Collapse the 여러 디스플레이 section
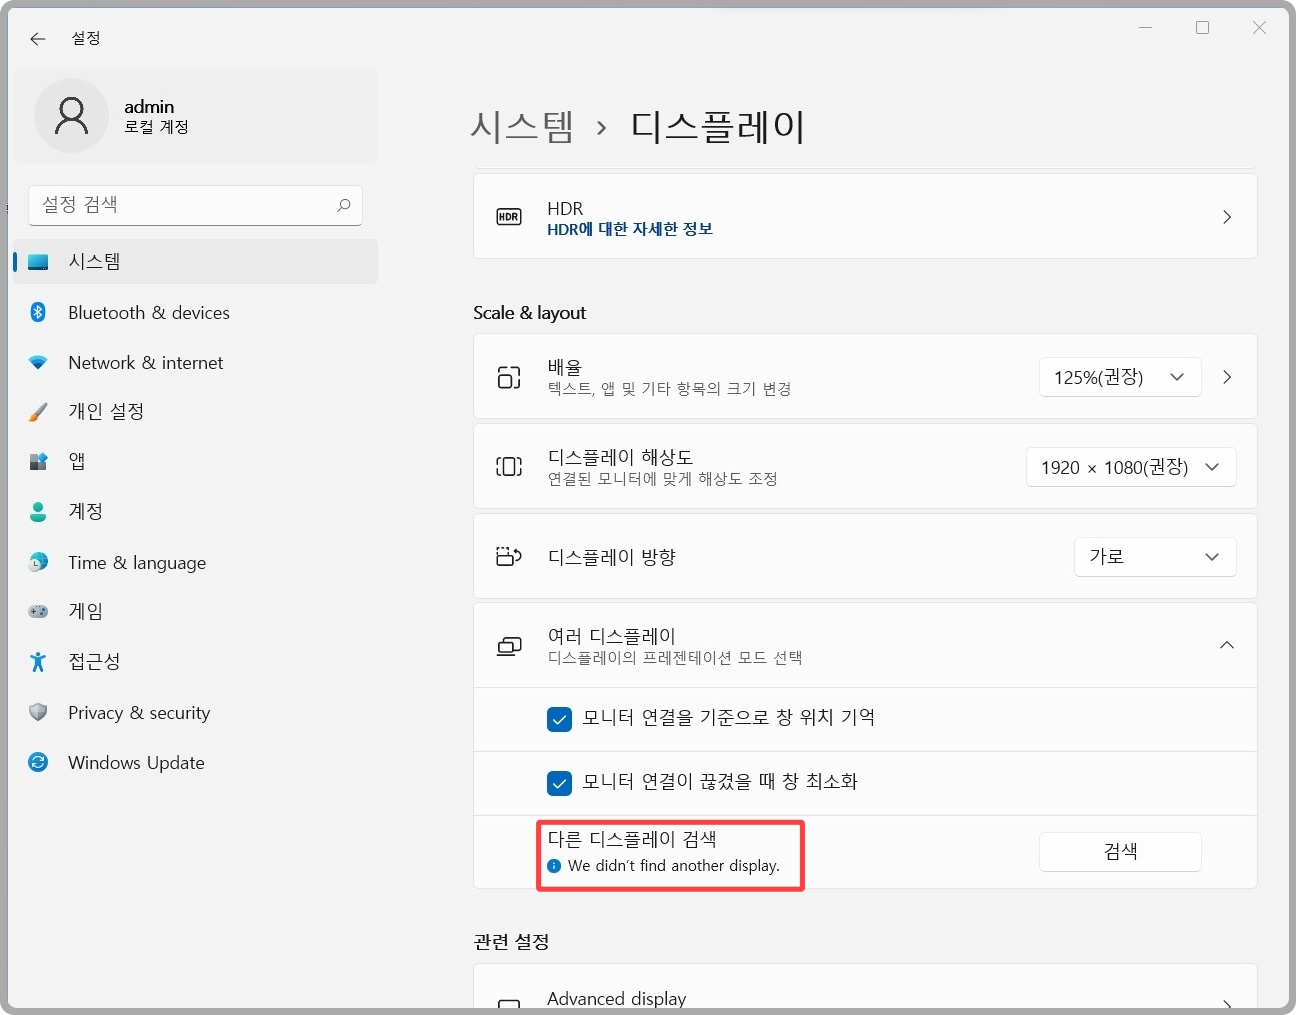The image size is (1296, 1015). 1227,645
